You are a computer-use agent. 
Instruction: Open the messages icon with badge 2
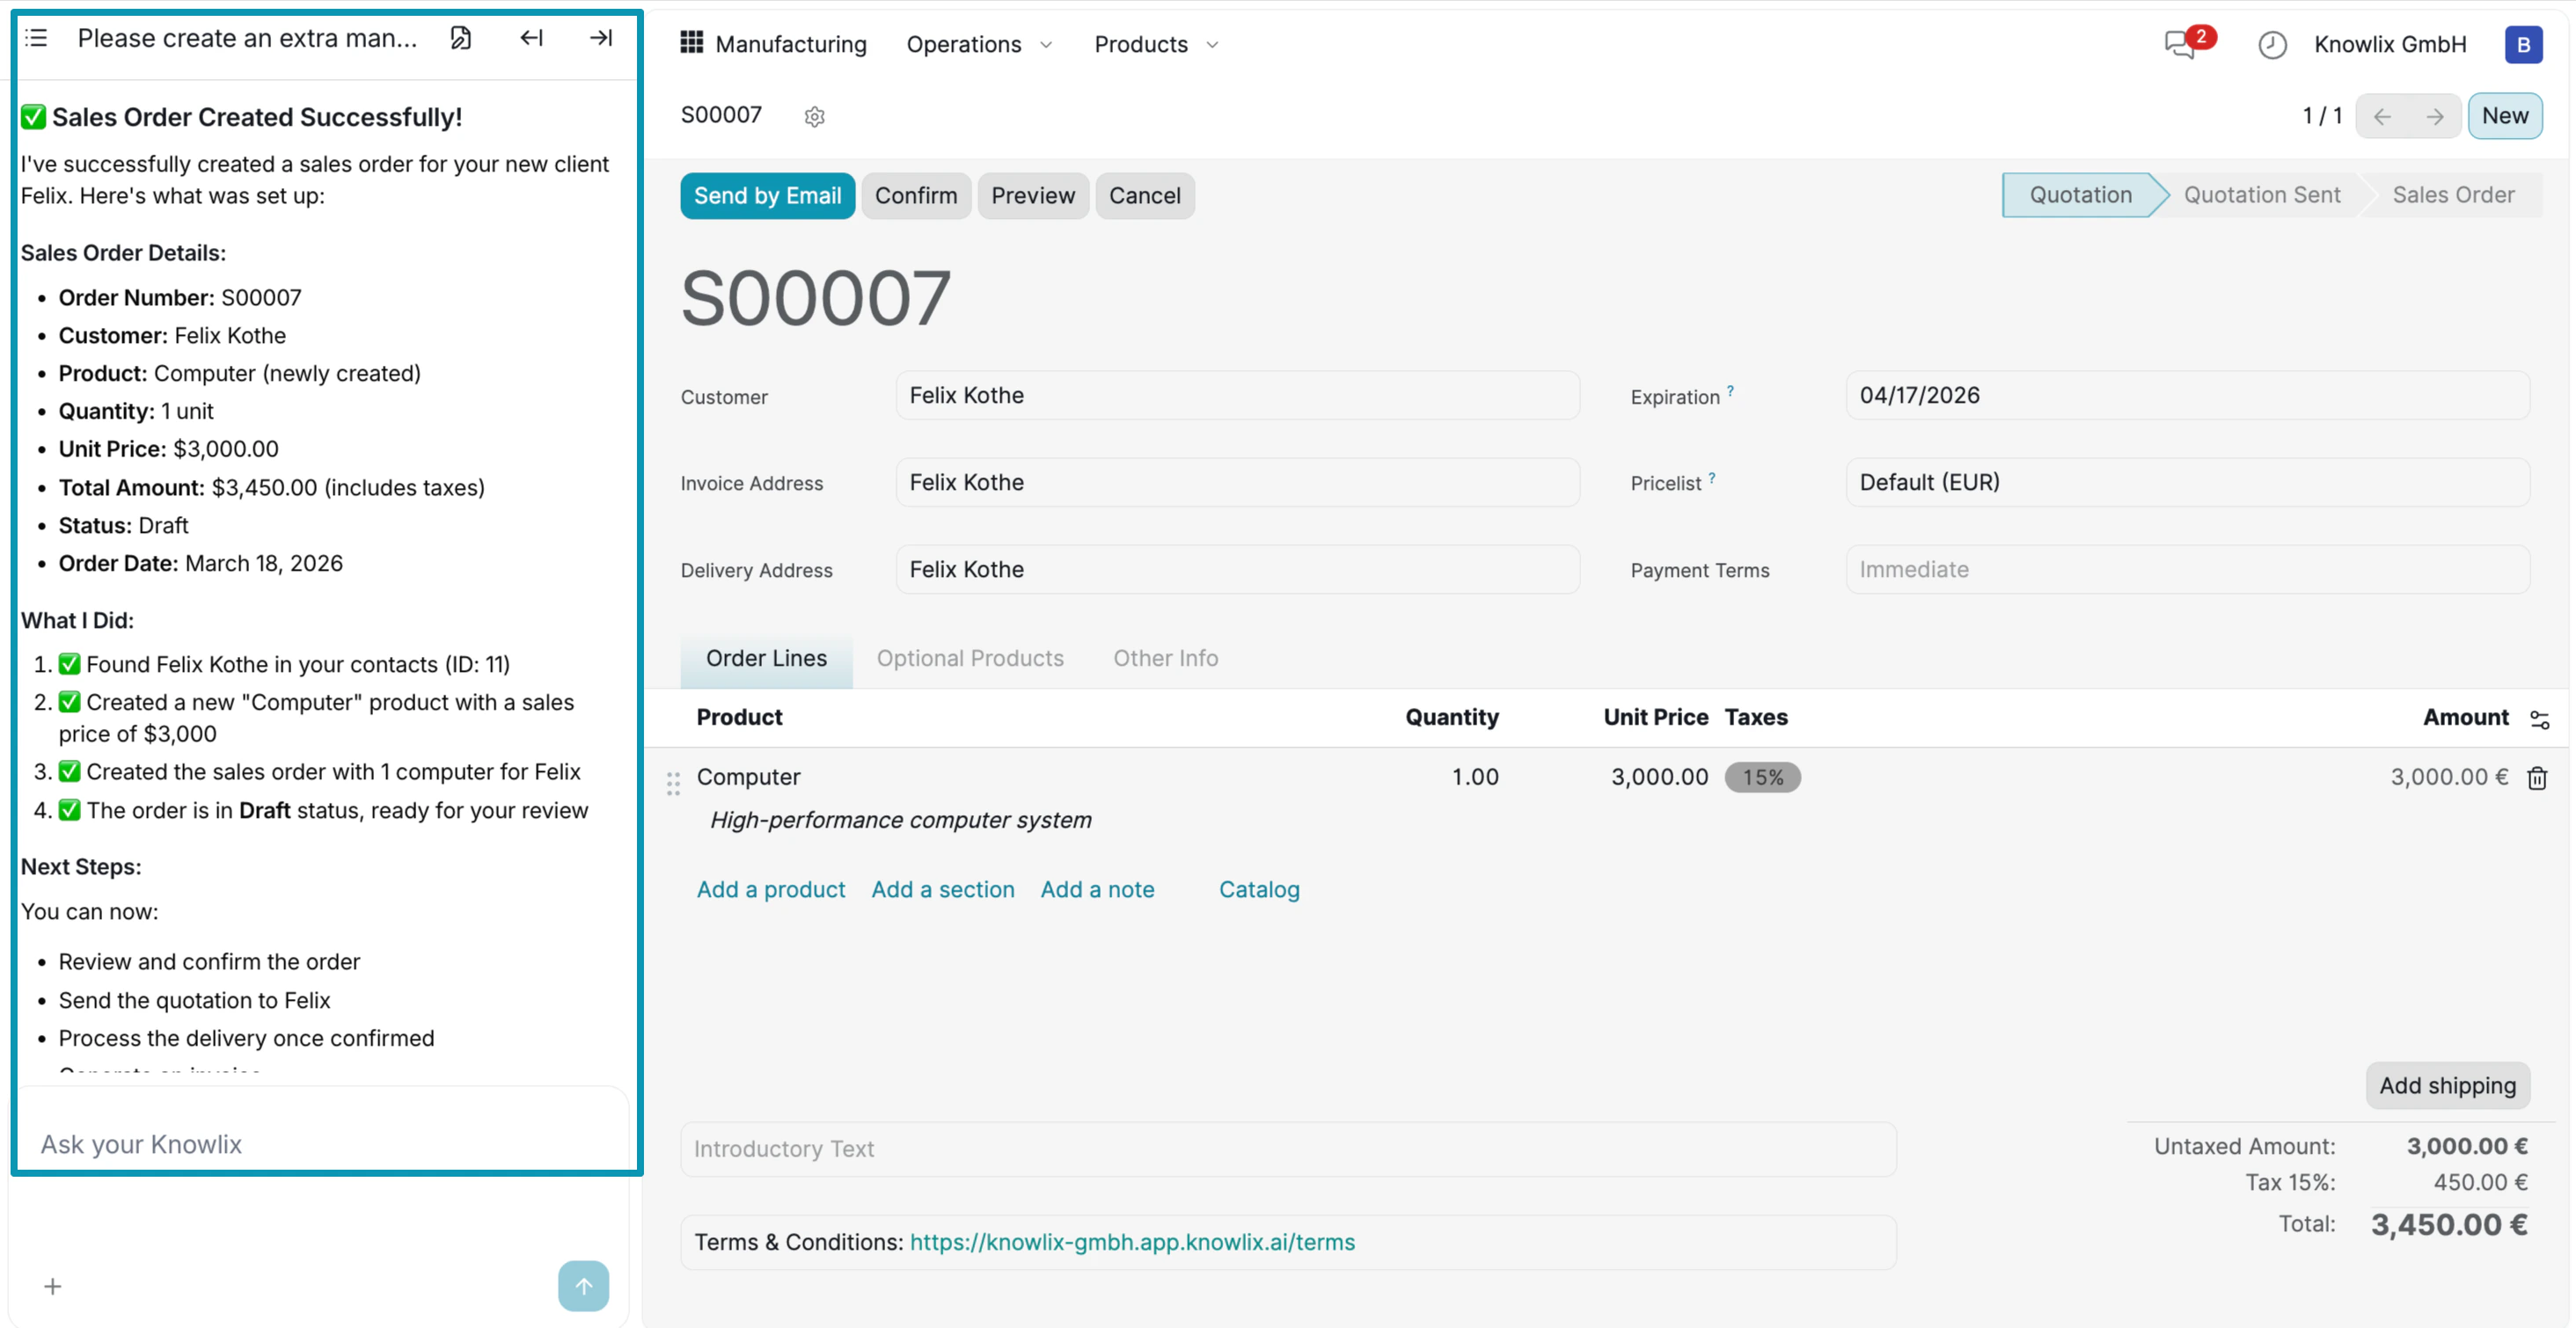tap(2182, 44)
